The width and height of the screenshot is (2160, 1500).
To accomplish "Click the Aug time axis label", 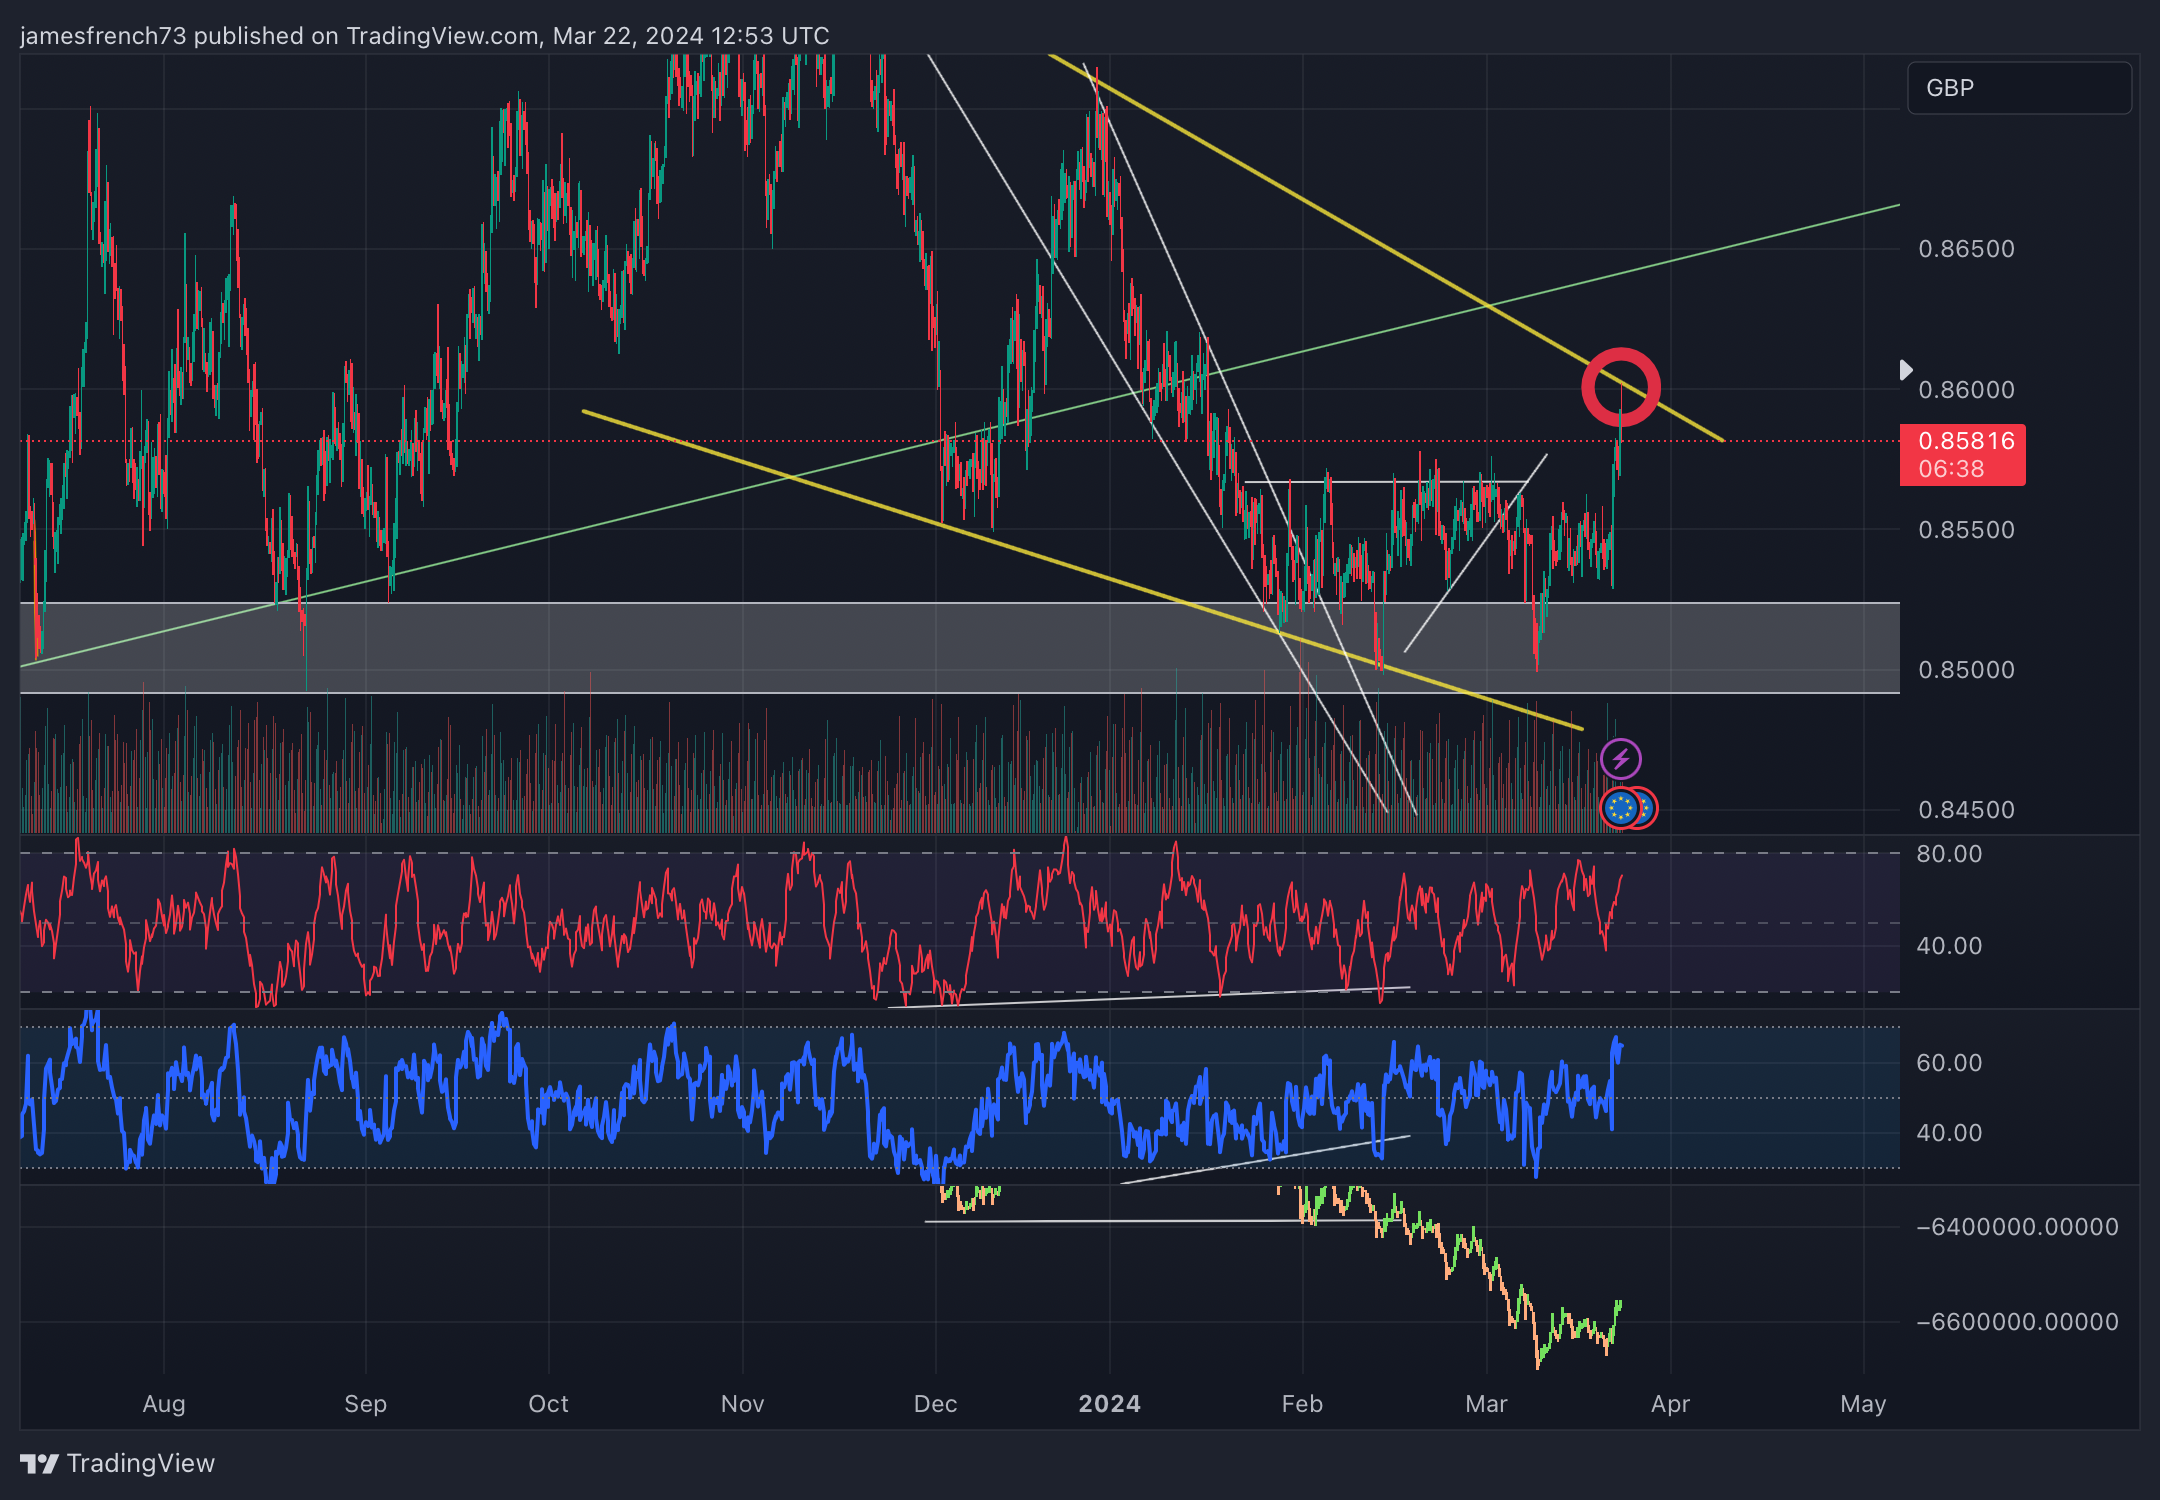I will [164, 1404].
